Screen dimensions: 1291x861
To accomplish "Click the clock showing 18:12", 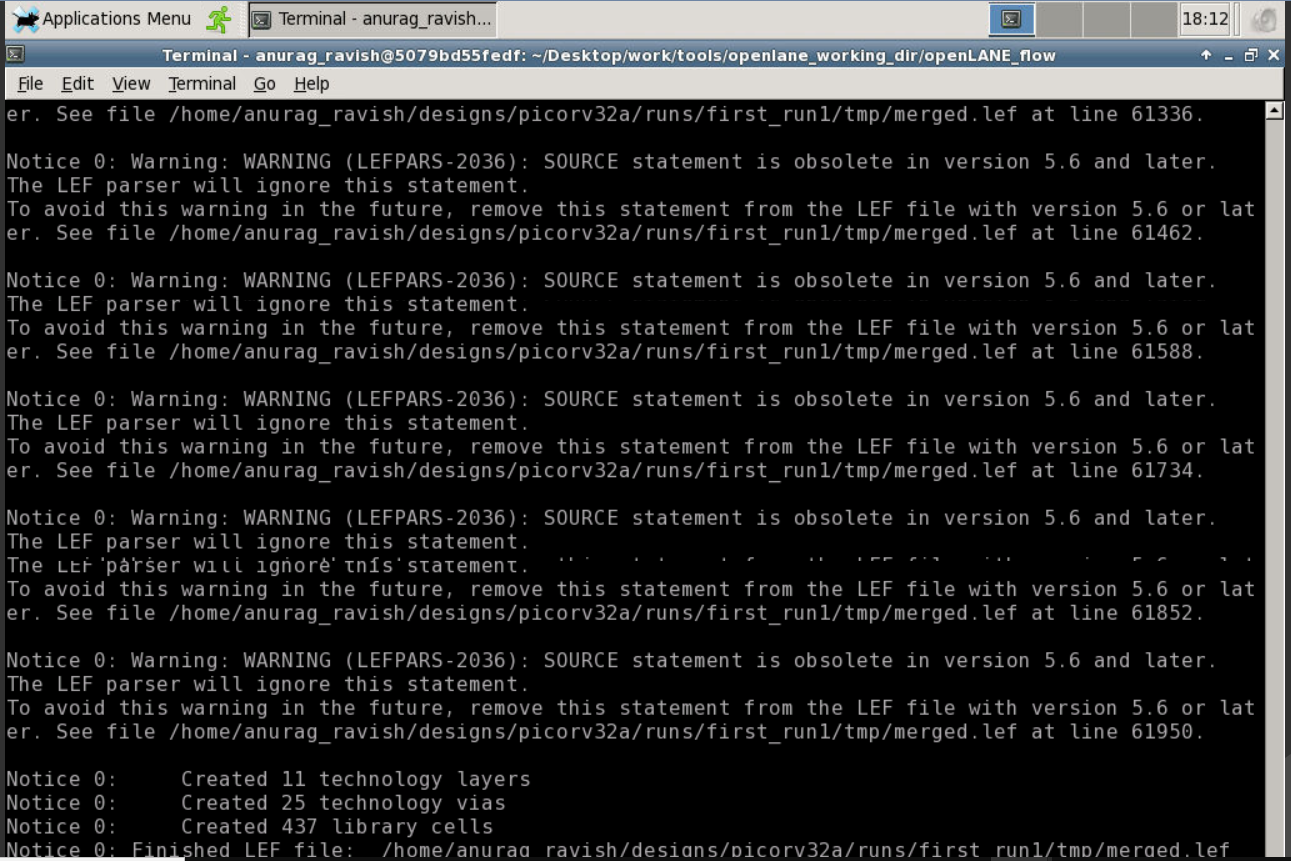I will 1205,19.
